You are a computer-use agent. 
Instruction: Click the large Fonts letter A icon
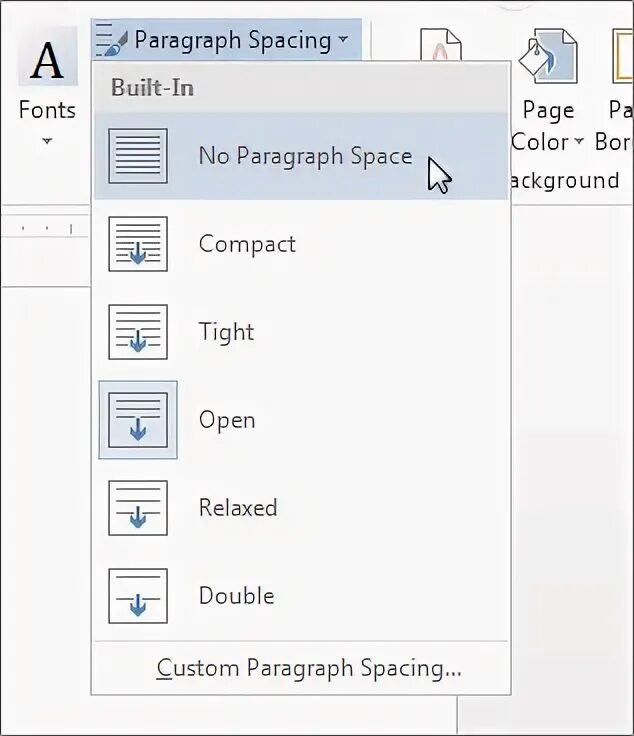click(47, 60)
